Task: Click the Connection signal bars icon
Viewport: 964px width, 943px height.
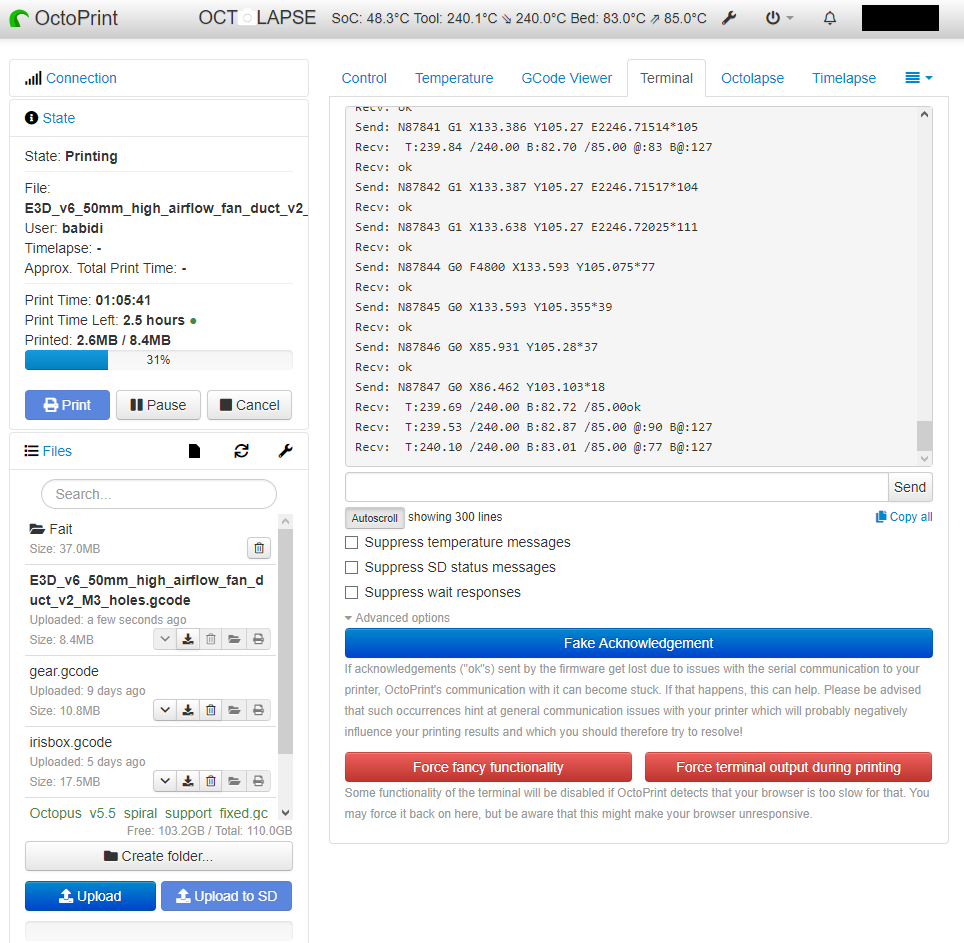Action: (33, 78)
